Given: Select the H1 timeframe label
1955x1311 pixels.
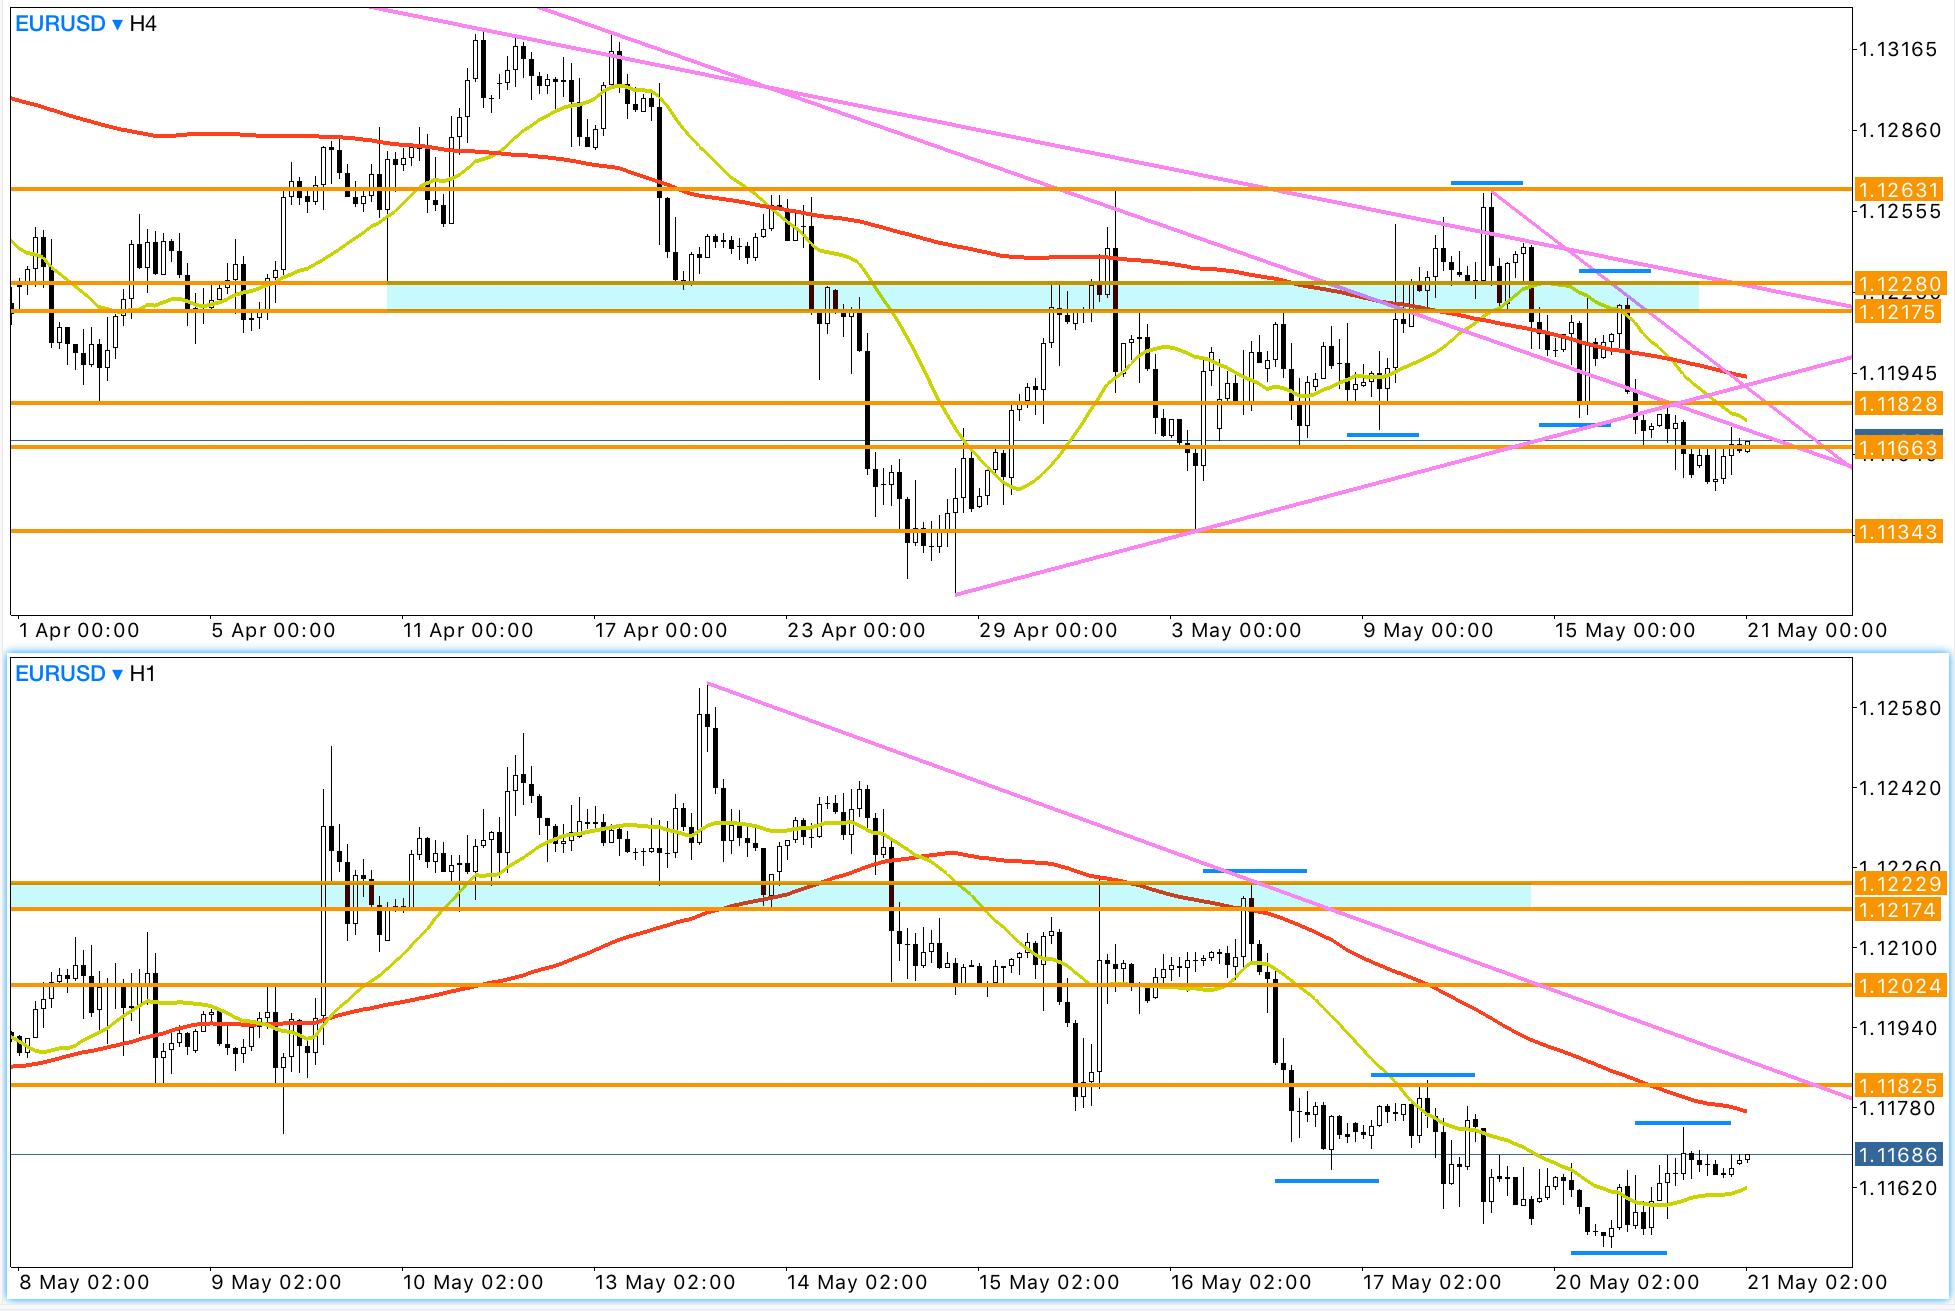Looking at the screenshot, I should (143, 673).
